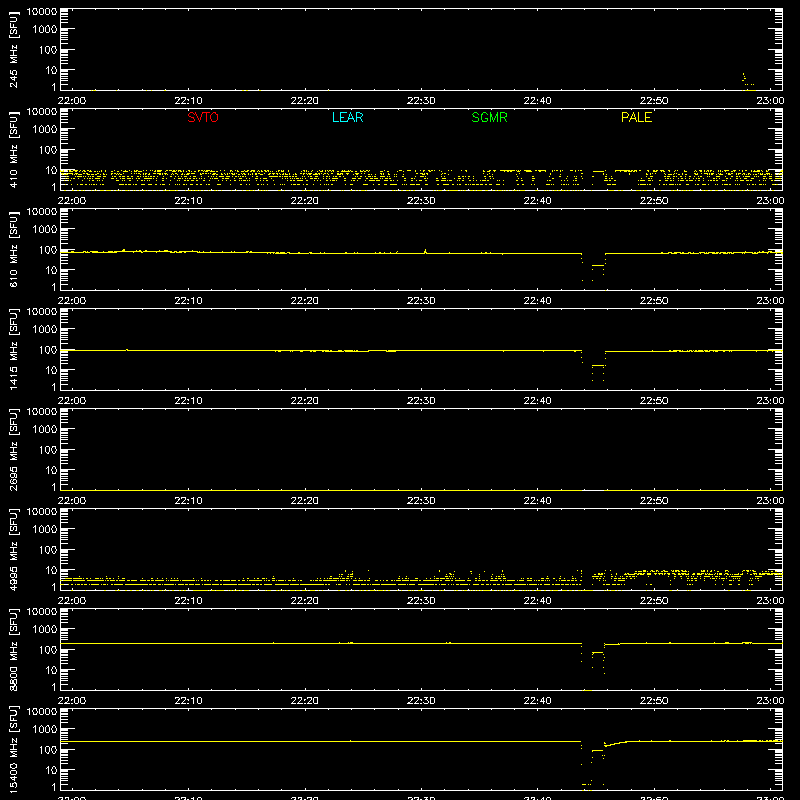Click 22:10 label under the 8800 MHz panel
The height and width of the screenshot is (800, 800).
click(x=188, y=701)
